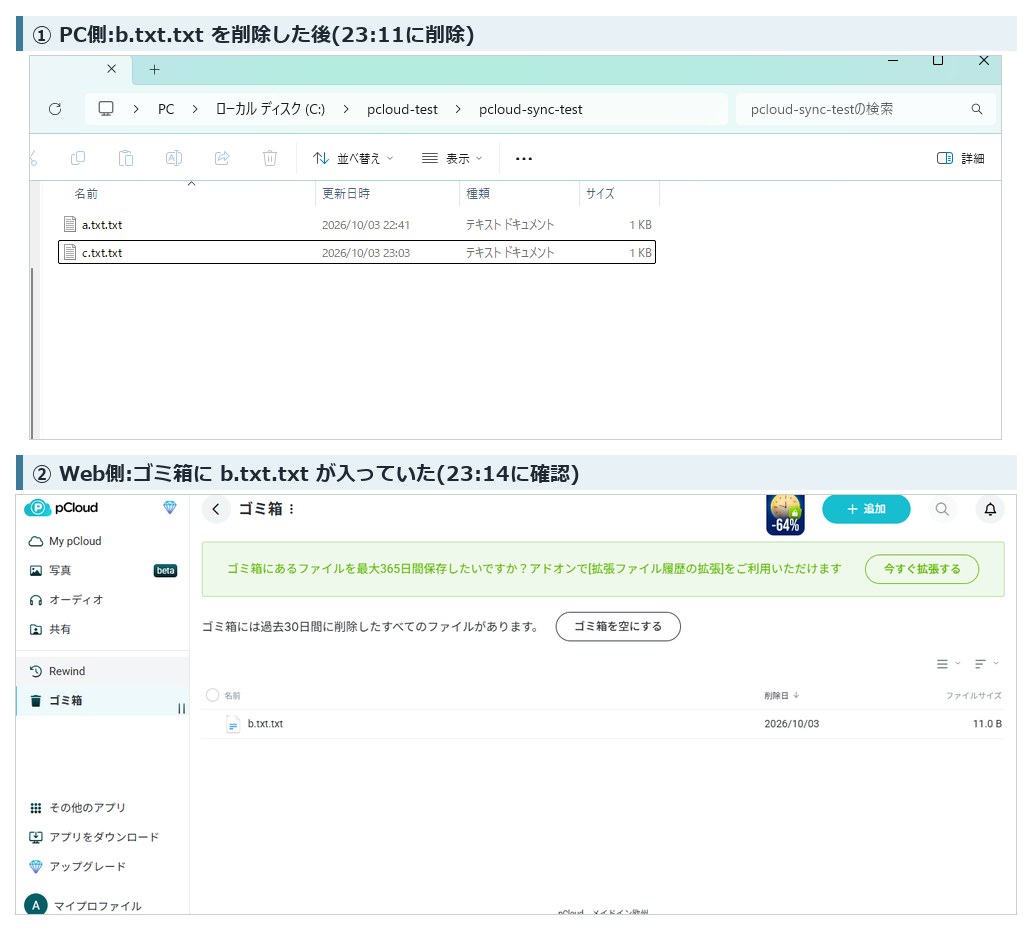Open the sort order dropdown in pCloud
Screen dimensions: 1032x930
[x=987, y=663]
